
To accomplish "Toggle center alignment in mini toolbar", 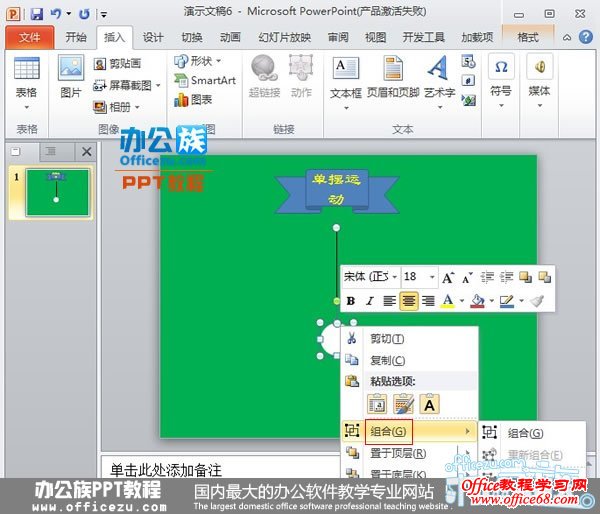I will [x=408, y=300].
